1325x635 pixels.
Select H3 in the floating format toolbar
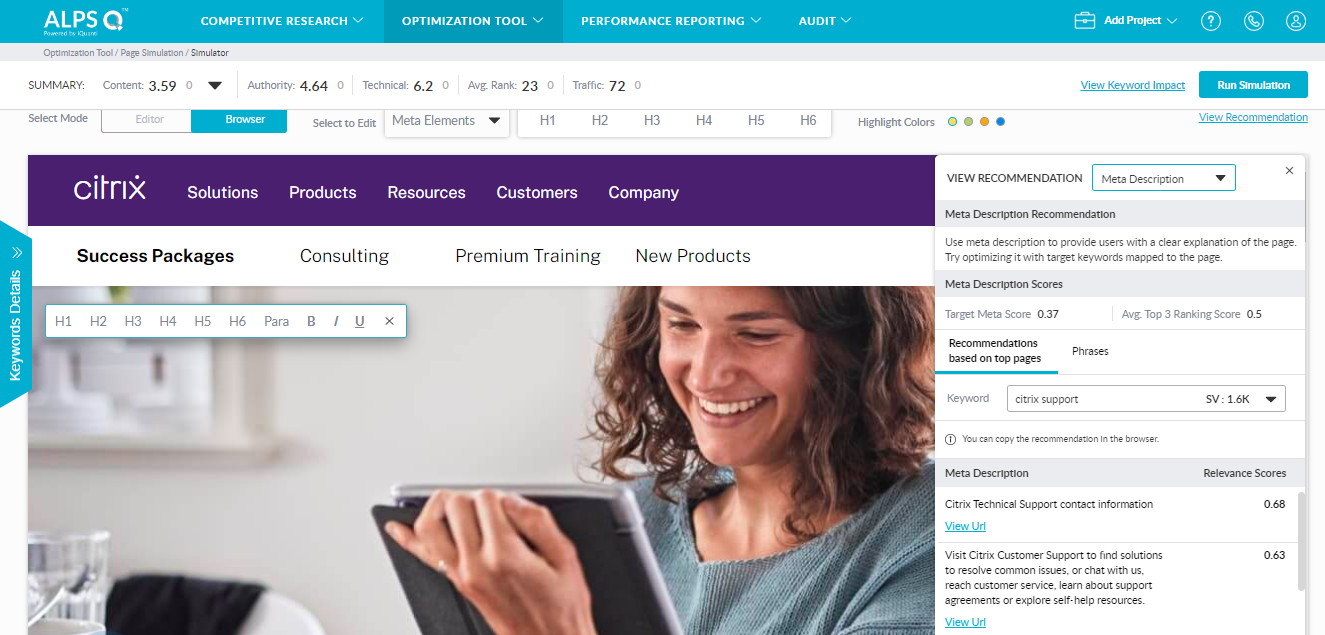click(133, 321)
